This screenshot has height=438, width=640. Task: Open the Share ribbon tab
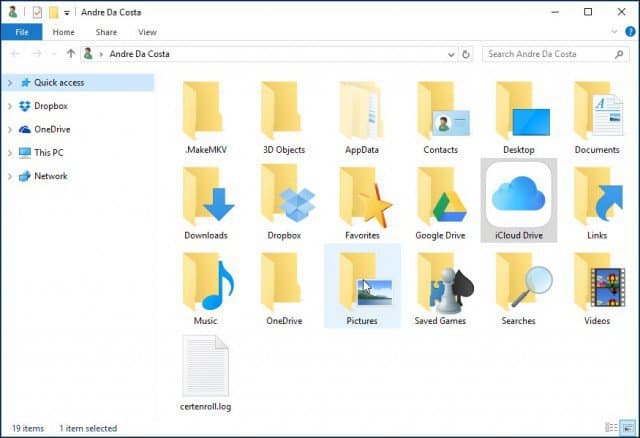106,32
